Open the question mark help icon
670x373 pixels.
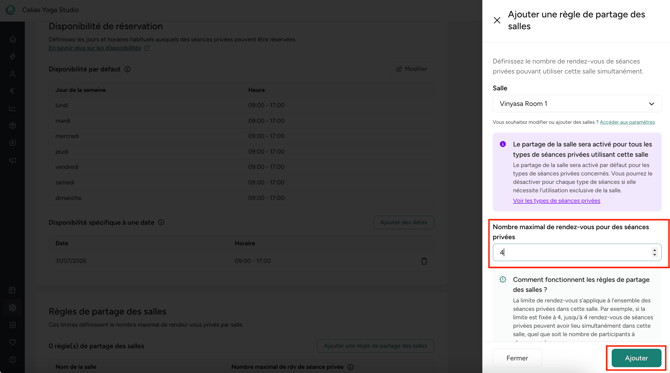(12, 360)
